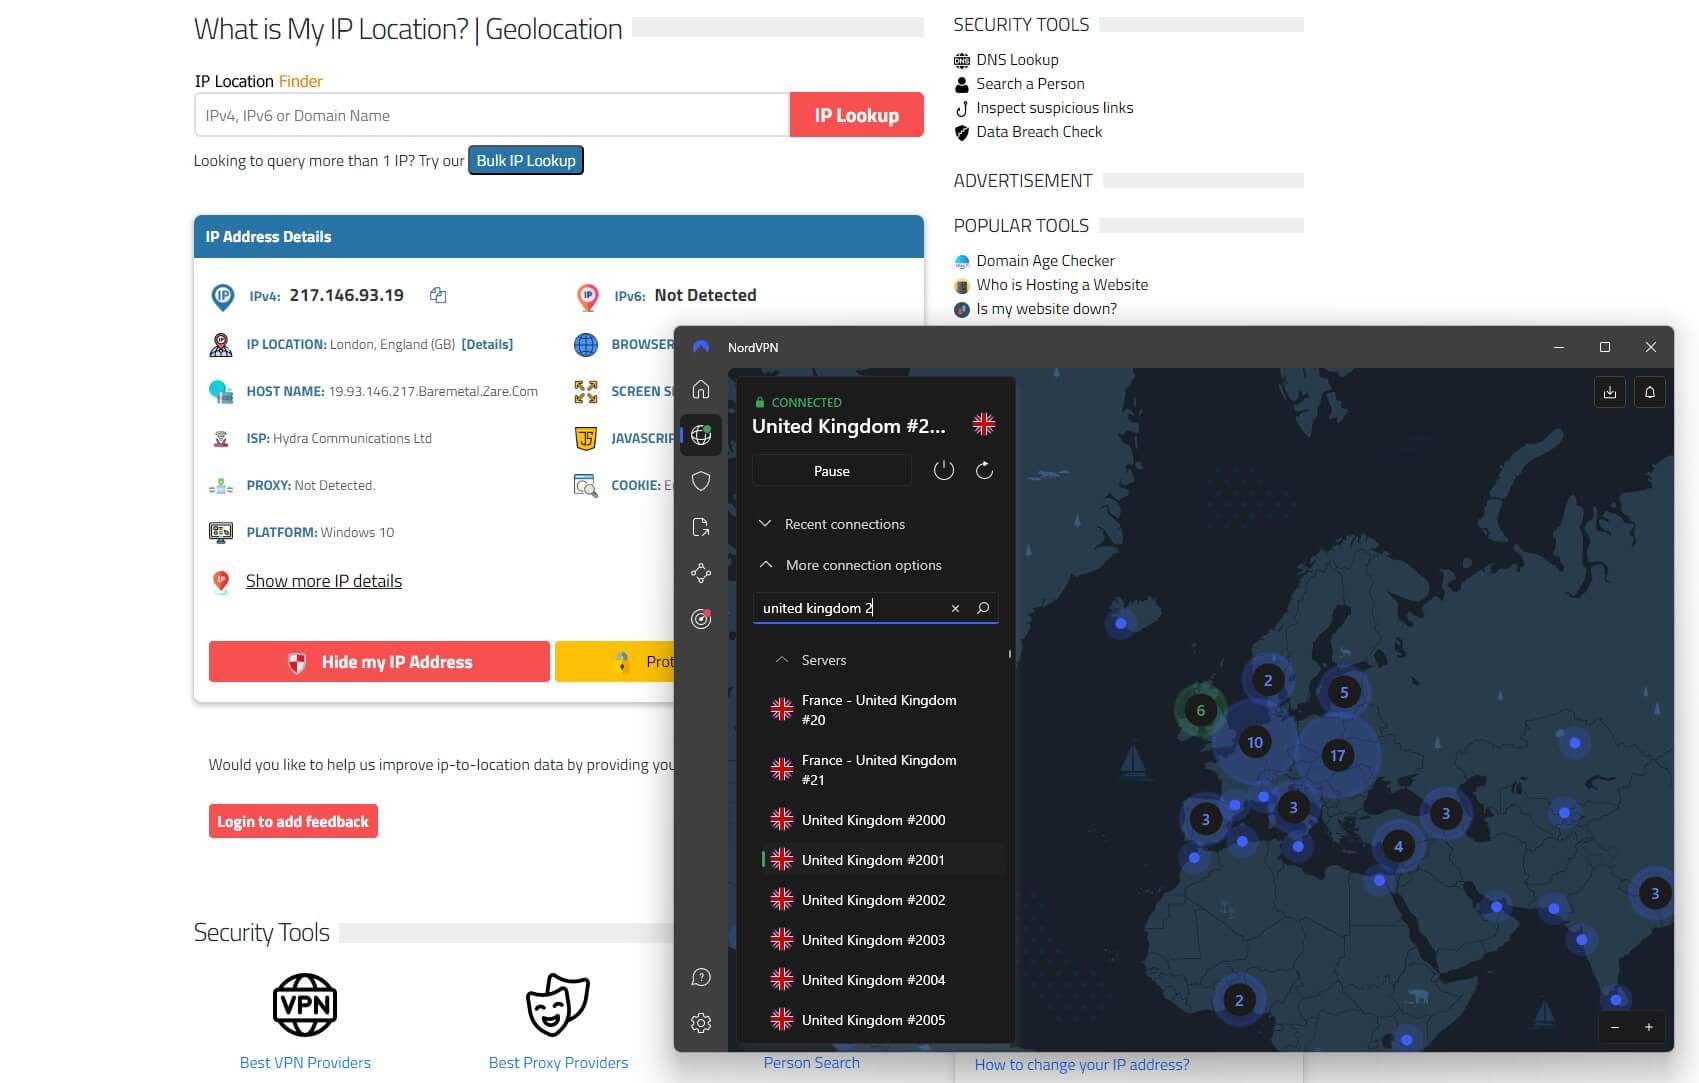Click the magnifier search icon in NordVPN

[x=983, y=608]
